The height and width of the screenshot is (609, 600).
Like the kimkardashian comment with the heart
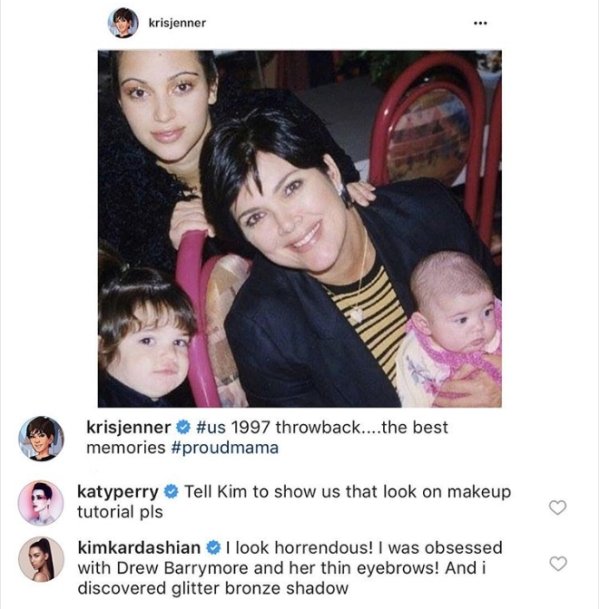558,563
